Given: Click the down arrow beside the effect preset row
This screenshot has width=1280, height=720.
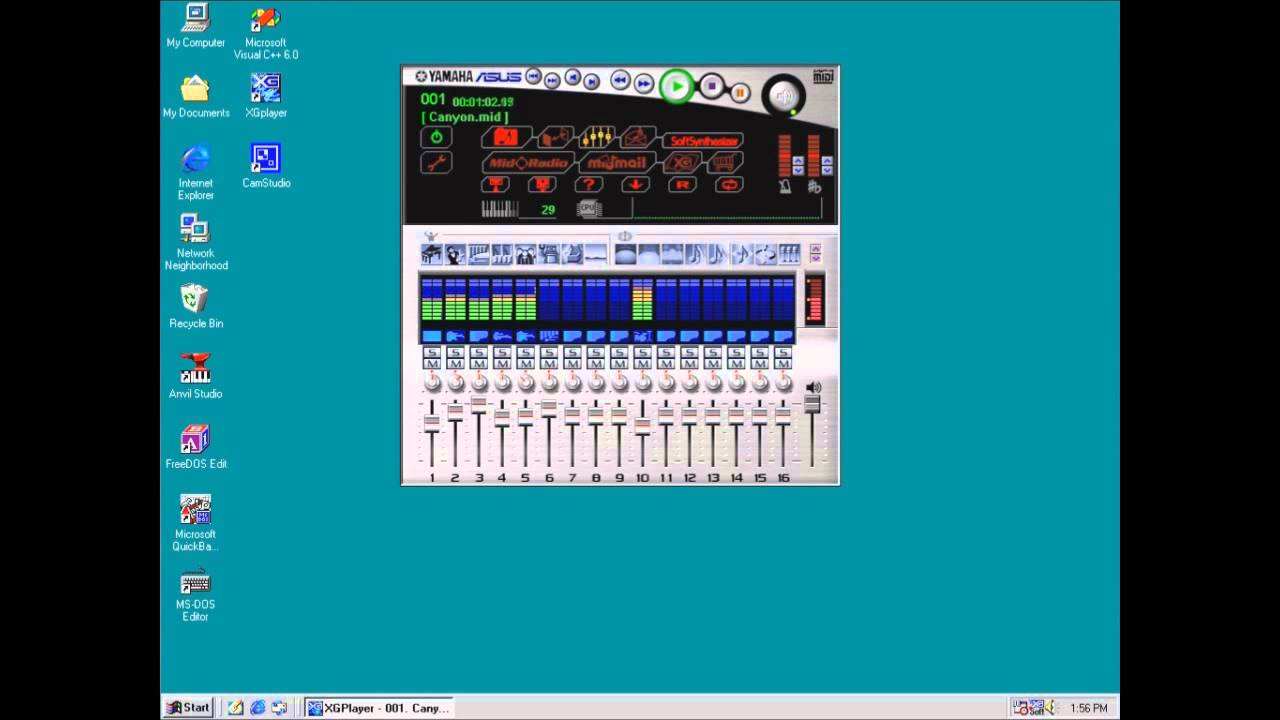Looking at the screenshot, I should [x=816, y=257].
